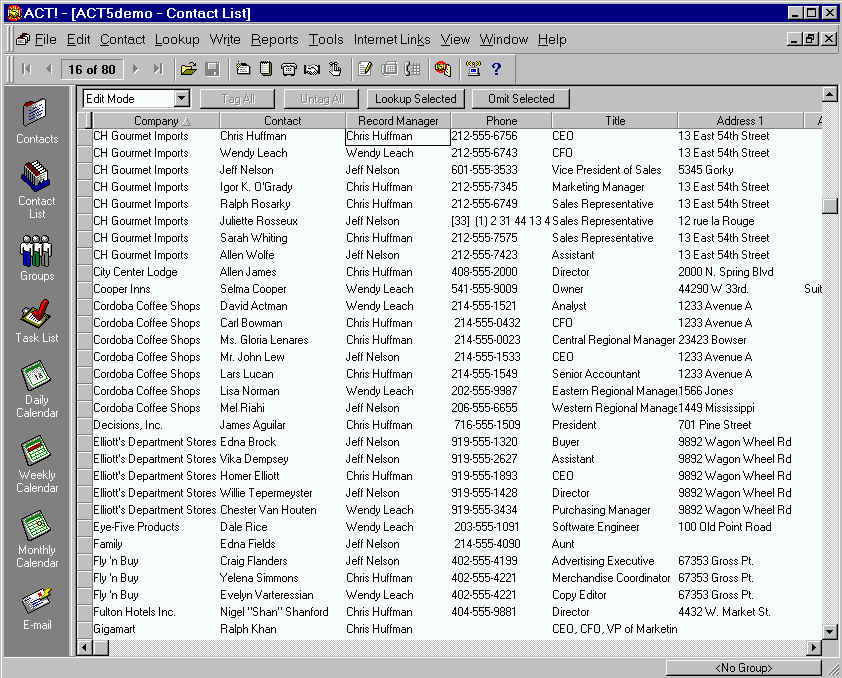Go to the previous contact record
The height and width of the screenshot is (678, 842).
[x=49, y=69]
